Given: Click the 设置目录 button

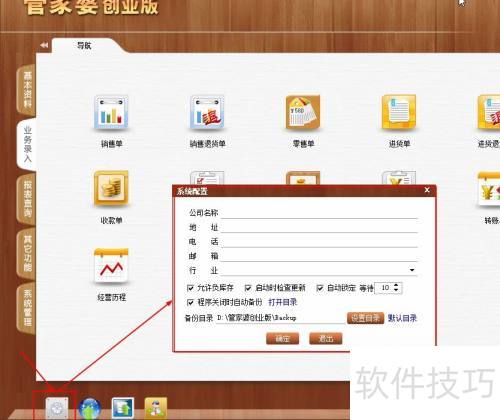Looking at the screenshot, I should [x=365, y=318].
